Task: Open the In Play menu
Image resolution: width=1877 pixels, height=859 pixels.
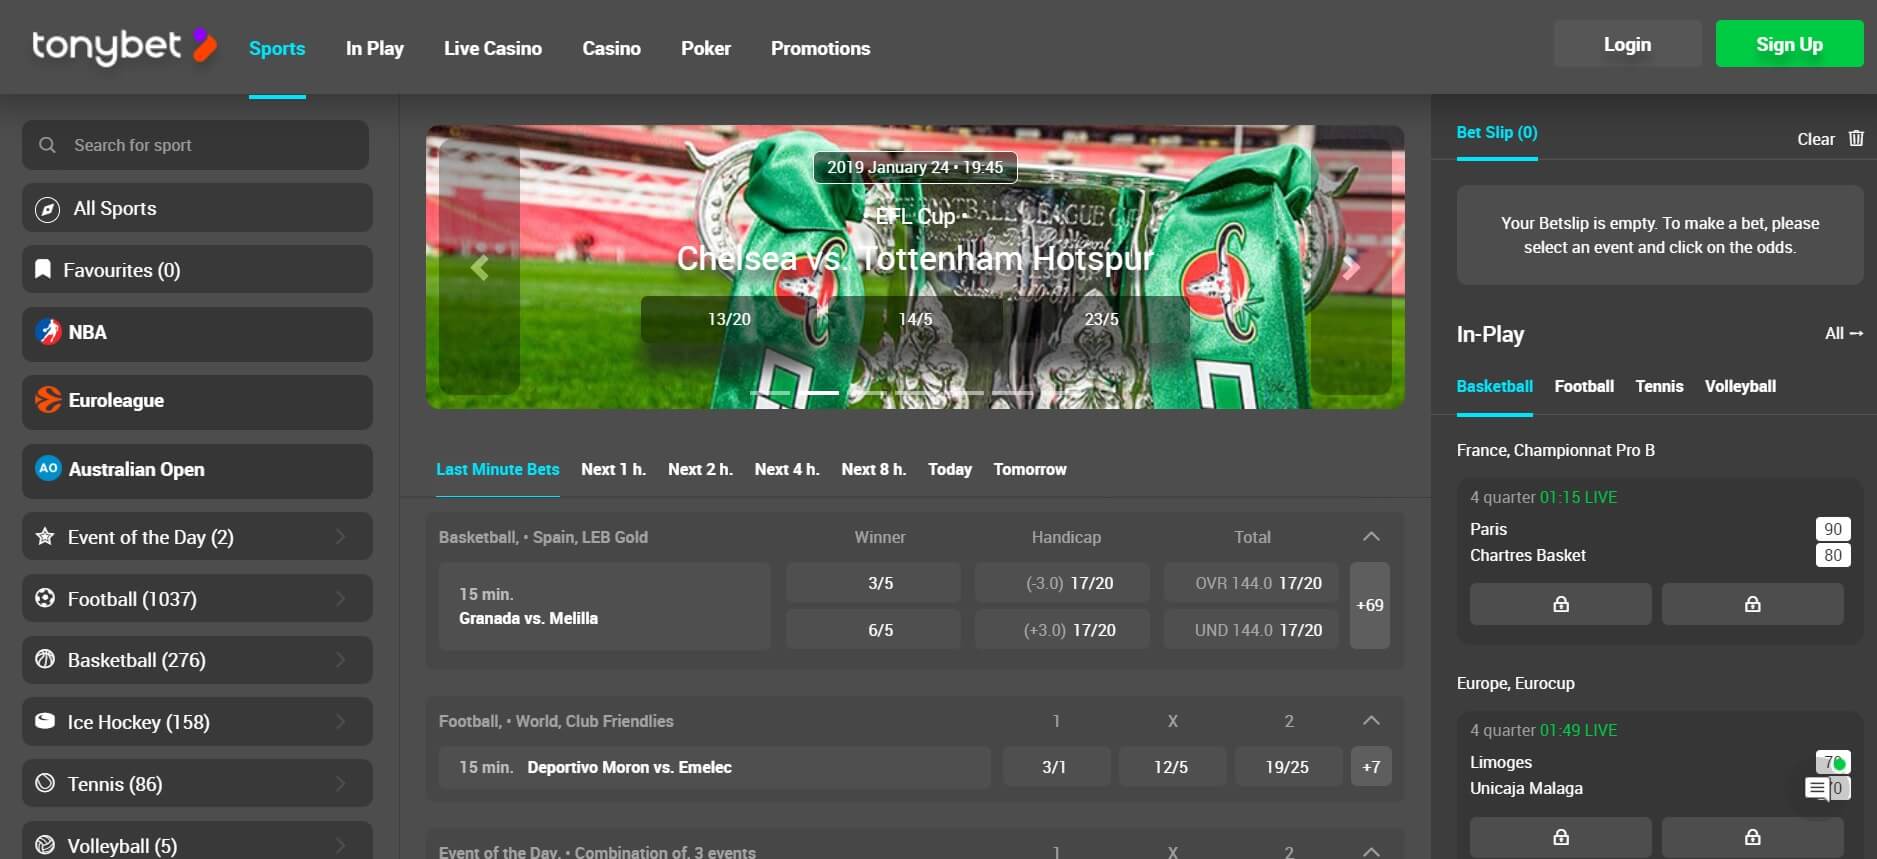Action: point(375,48)
